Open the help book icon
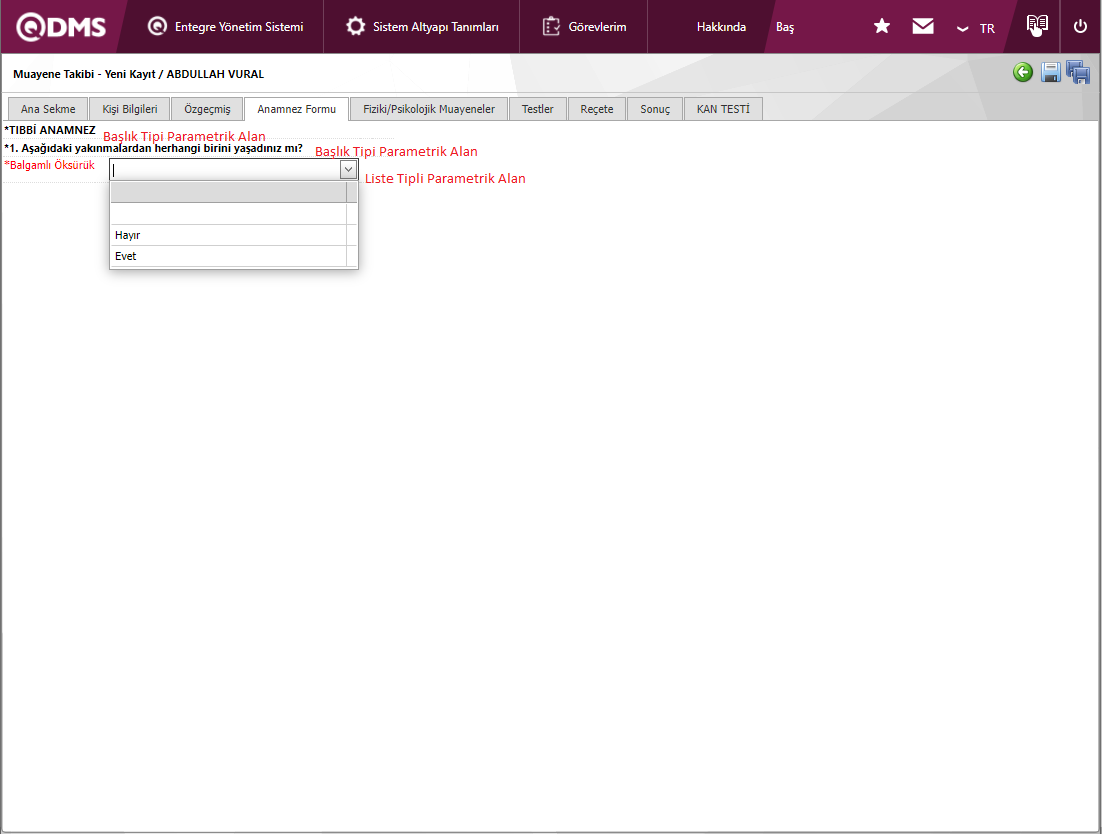This screenshot has width=1102, height=834. [x=1037, y=25]
